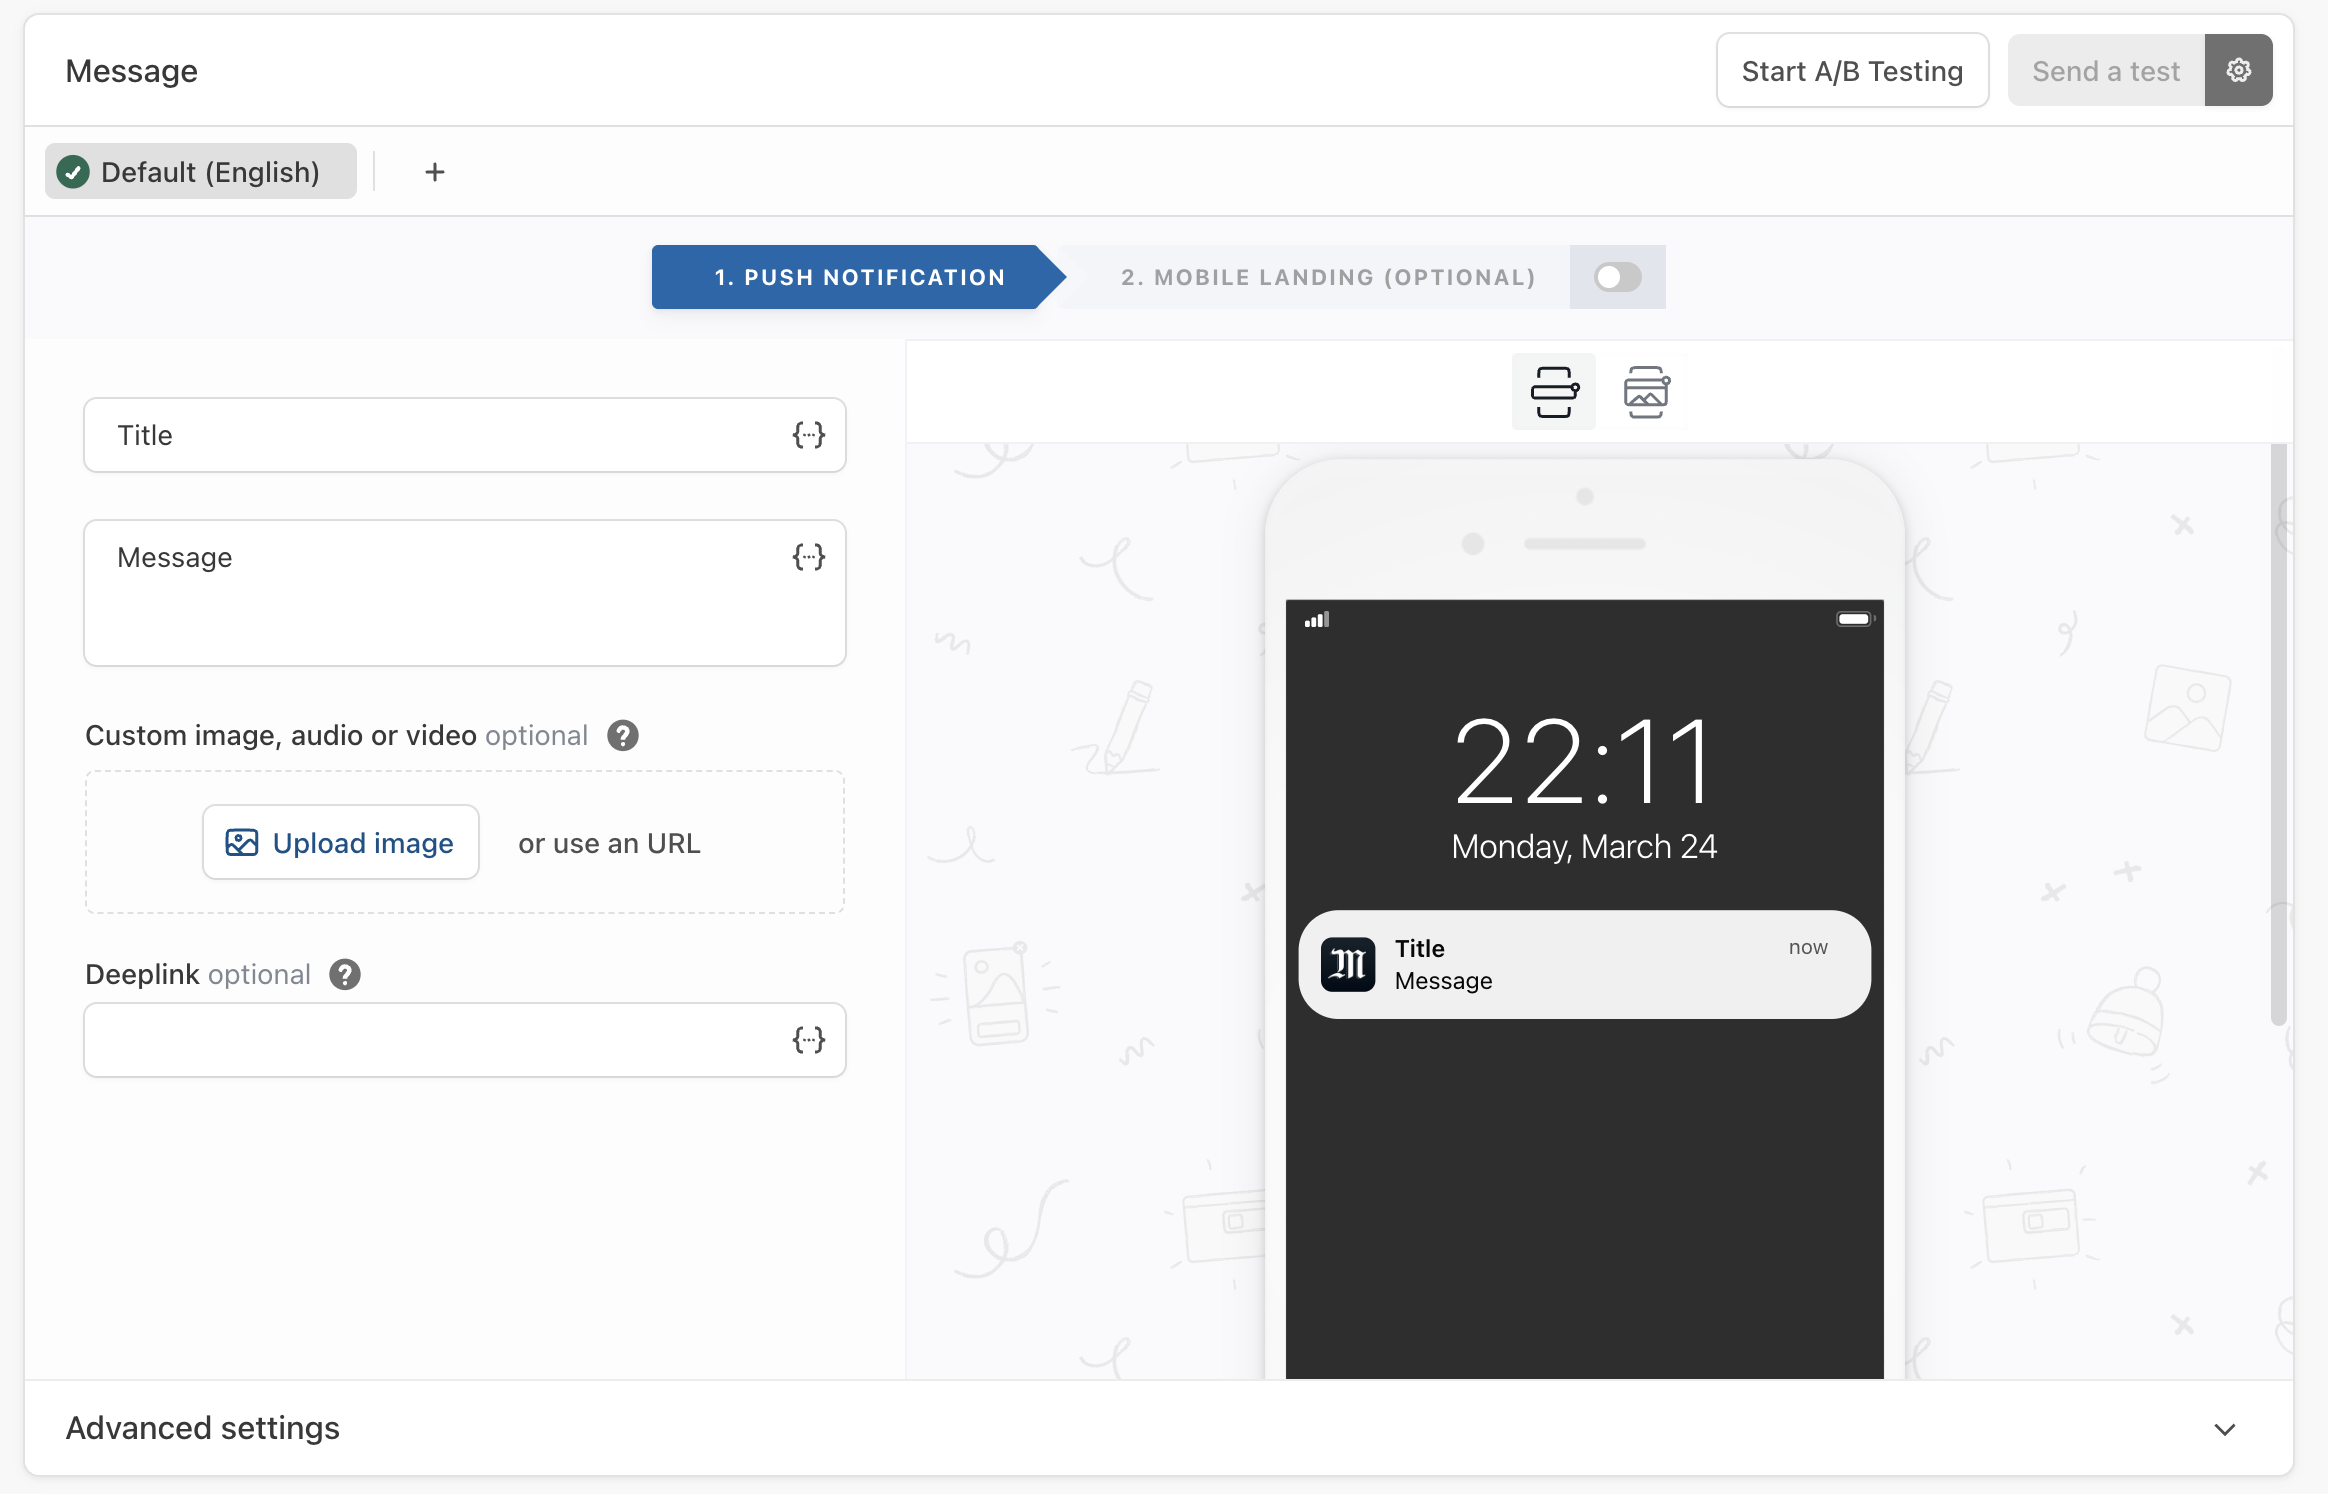Expand the Advanced settings chevron
Screen dimensions: 2328x1494
click(x=2224, y=1429)
